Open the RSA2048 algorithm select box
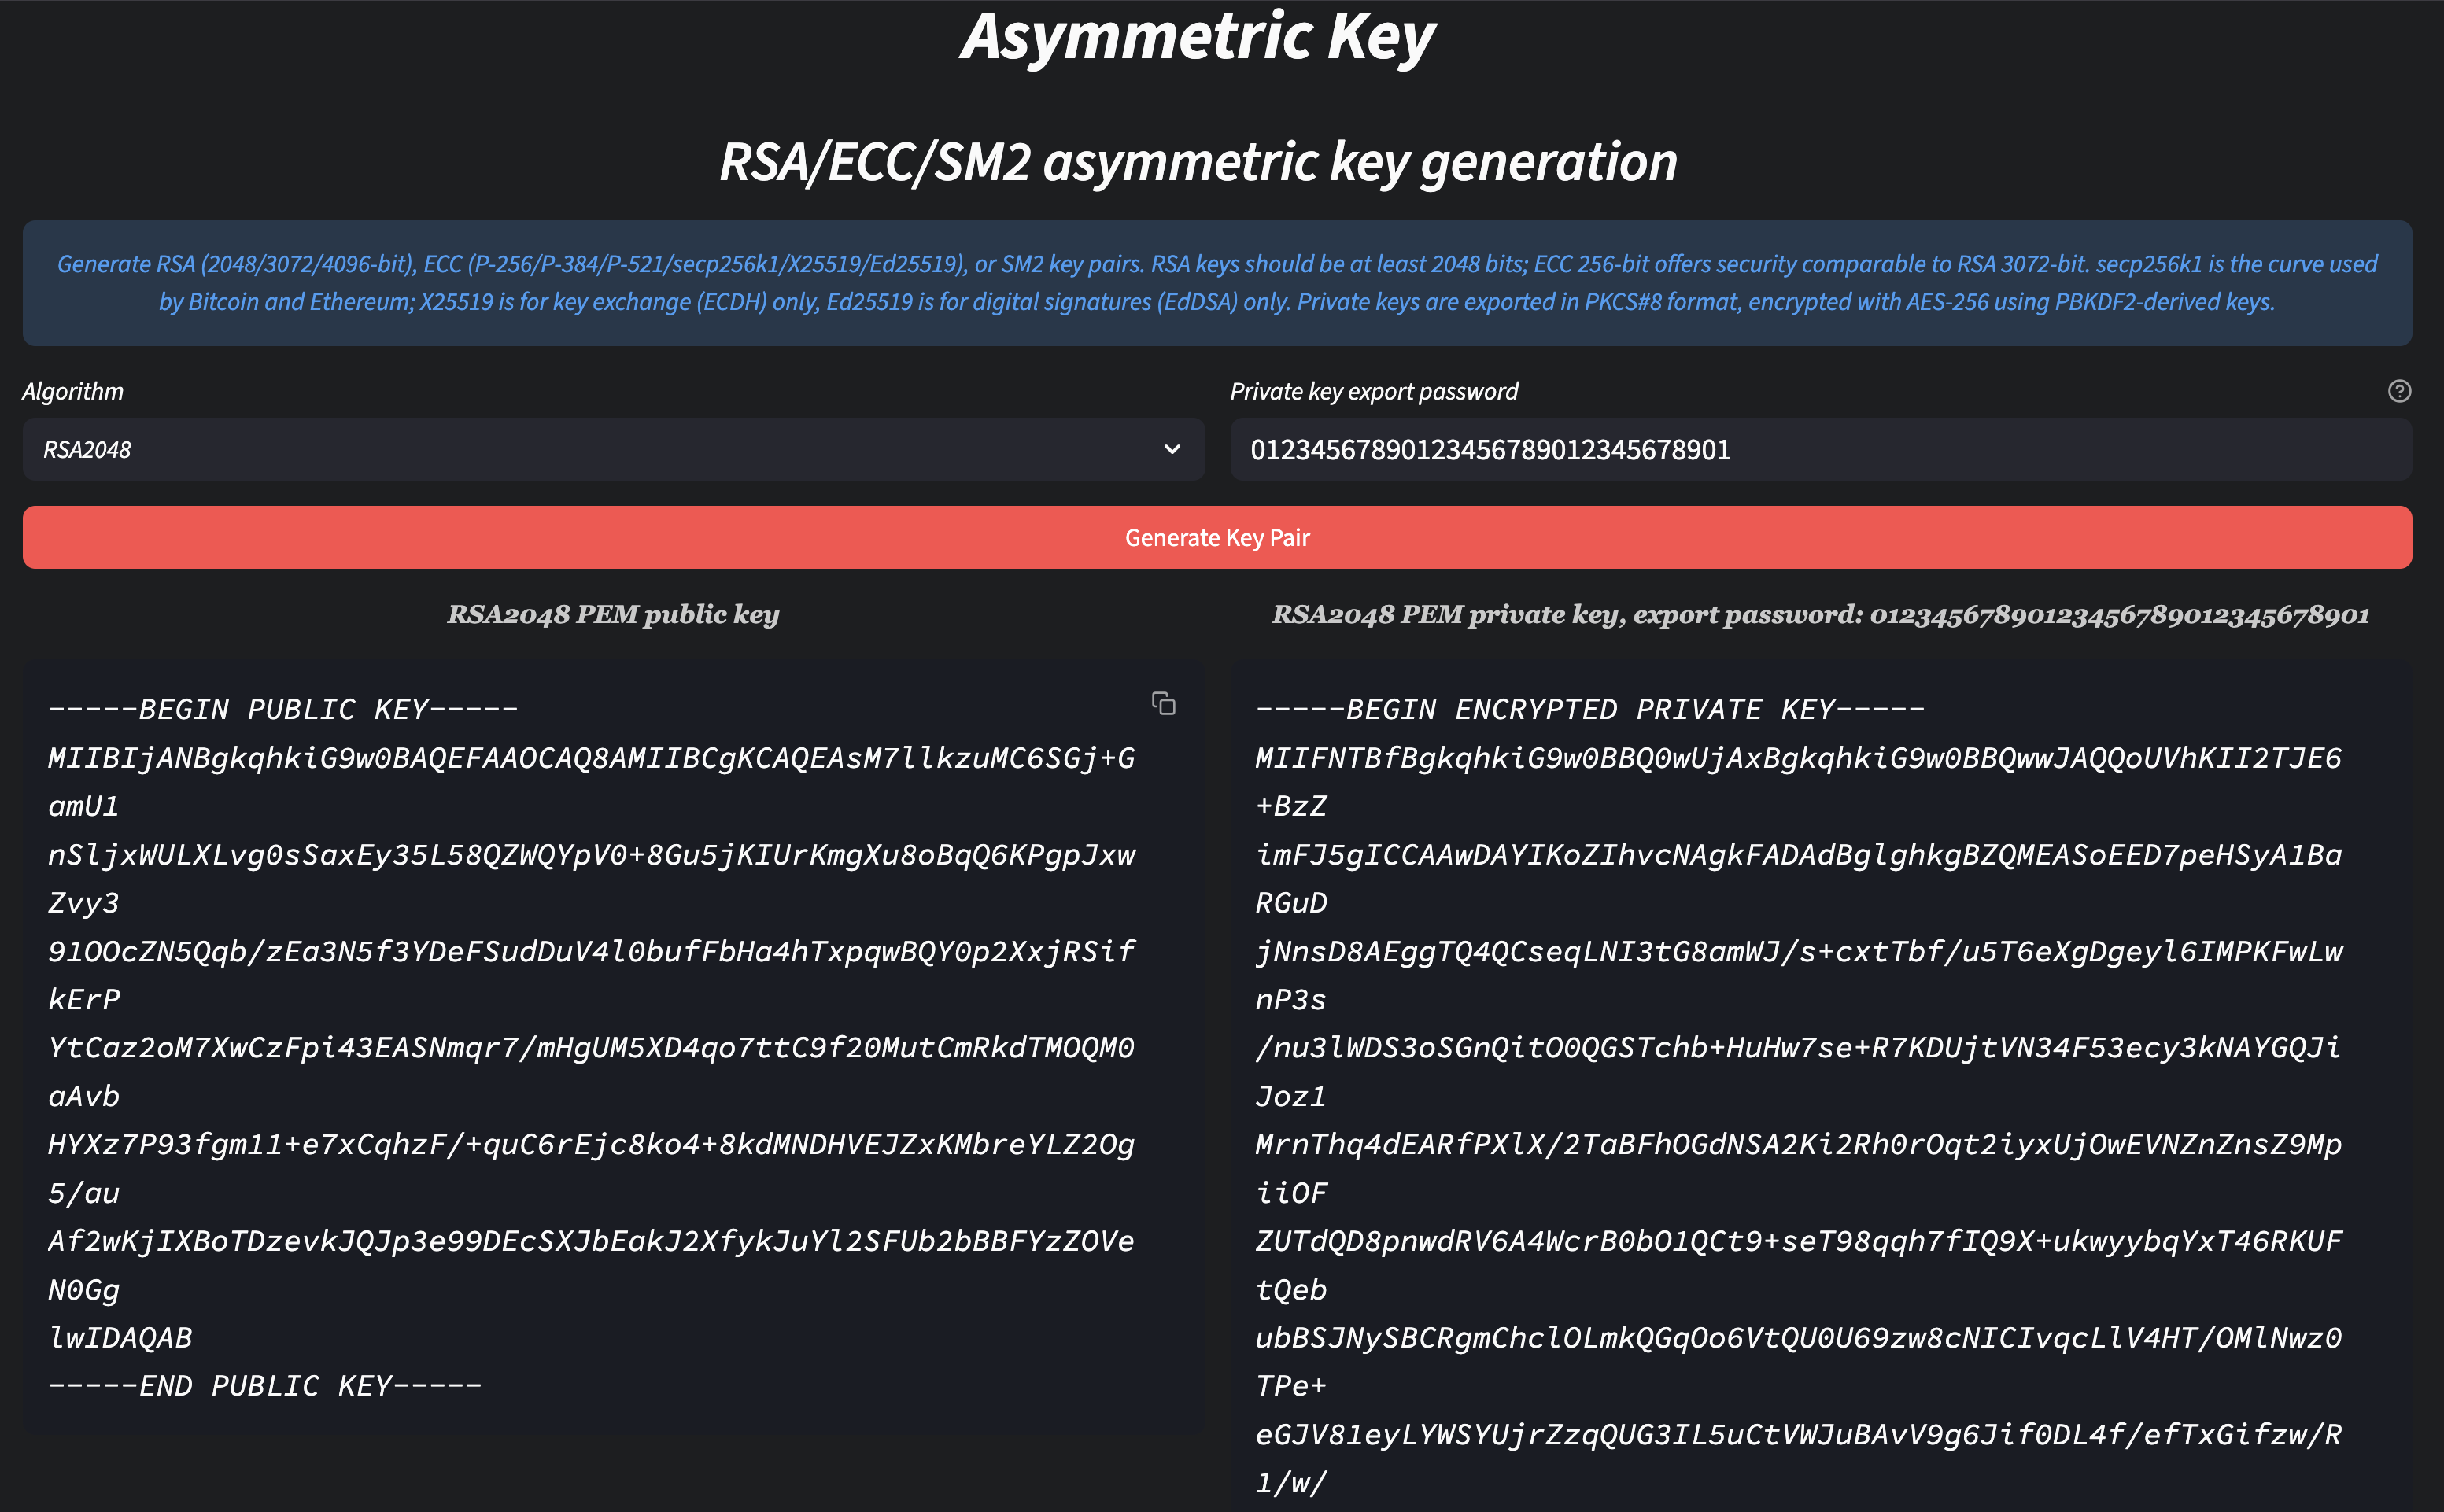This screenshot has width=2444, height=1512. pyautogui.click(x=600, y=449)
